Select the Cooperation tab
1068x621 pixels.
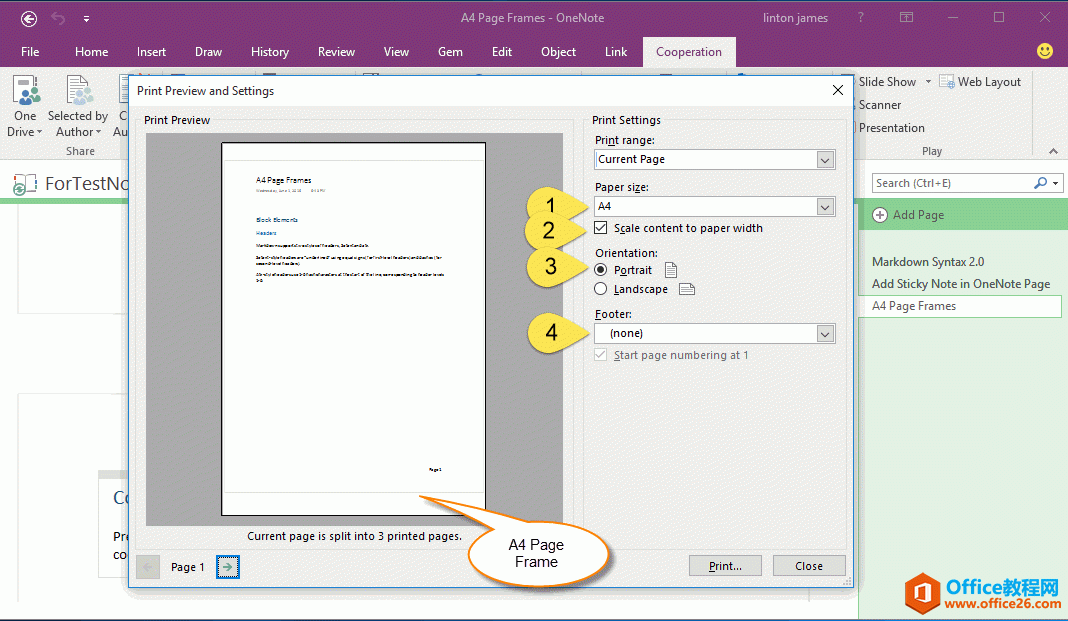click(689, 52)
